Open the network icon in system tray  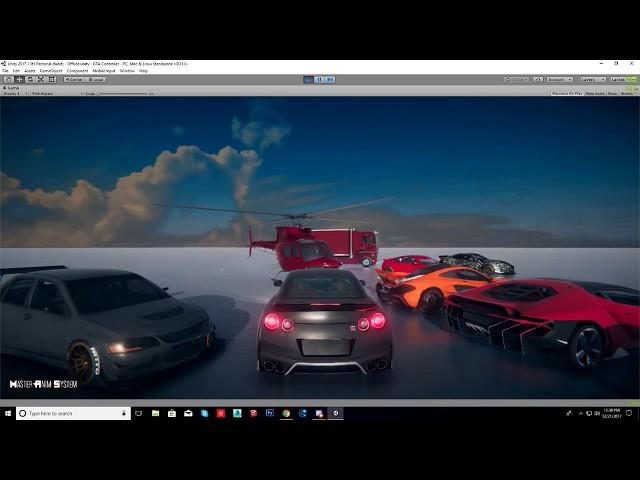[589, 413]
